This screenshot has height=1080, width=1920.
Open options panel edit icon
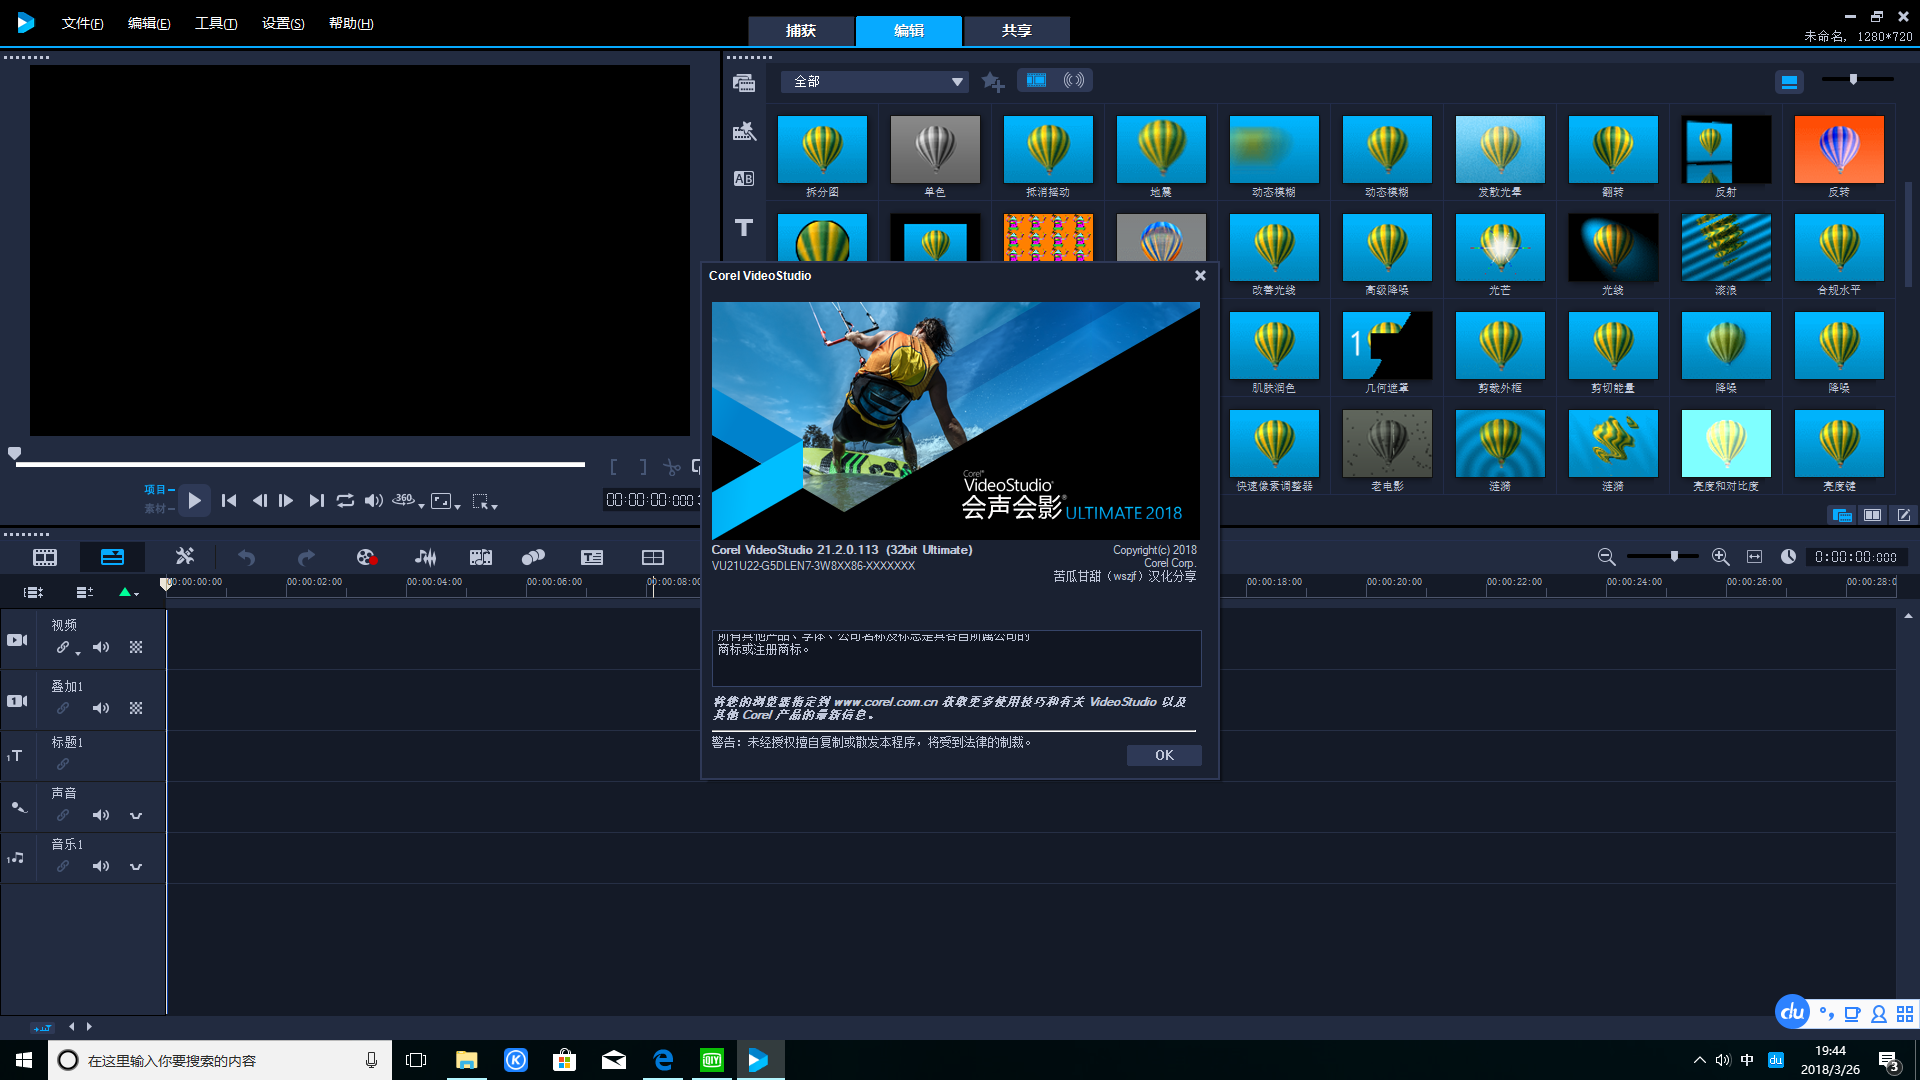tap(1903, 515)
